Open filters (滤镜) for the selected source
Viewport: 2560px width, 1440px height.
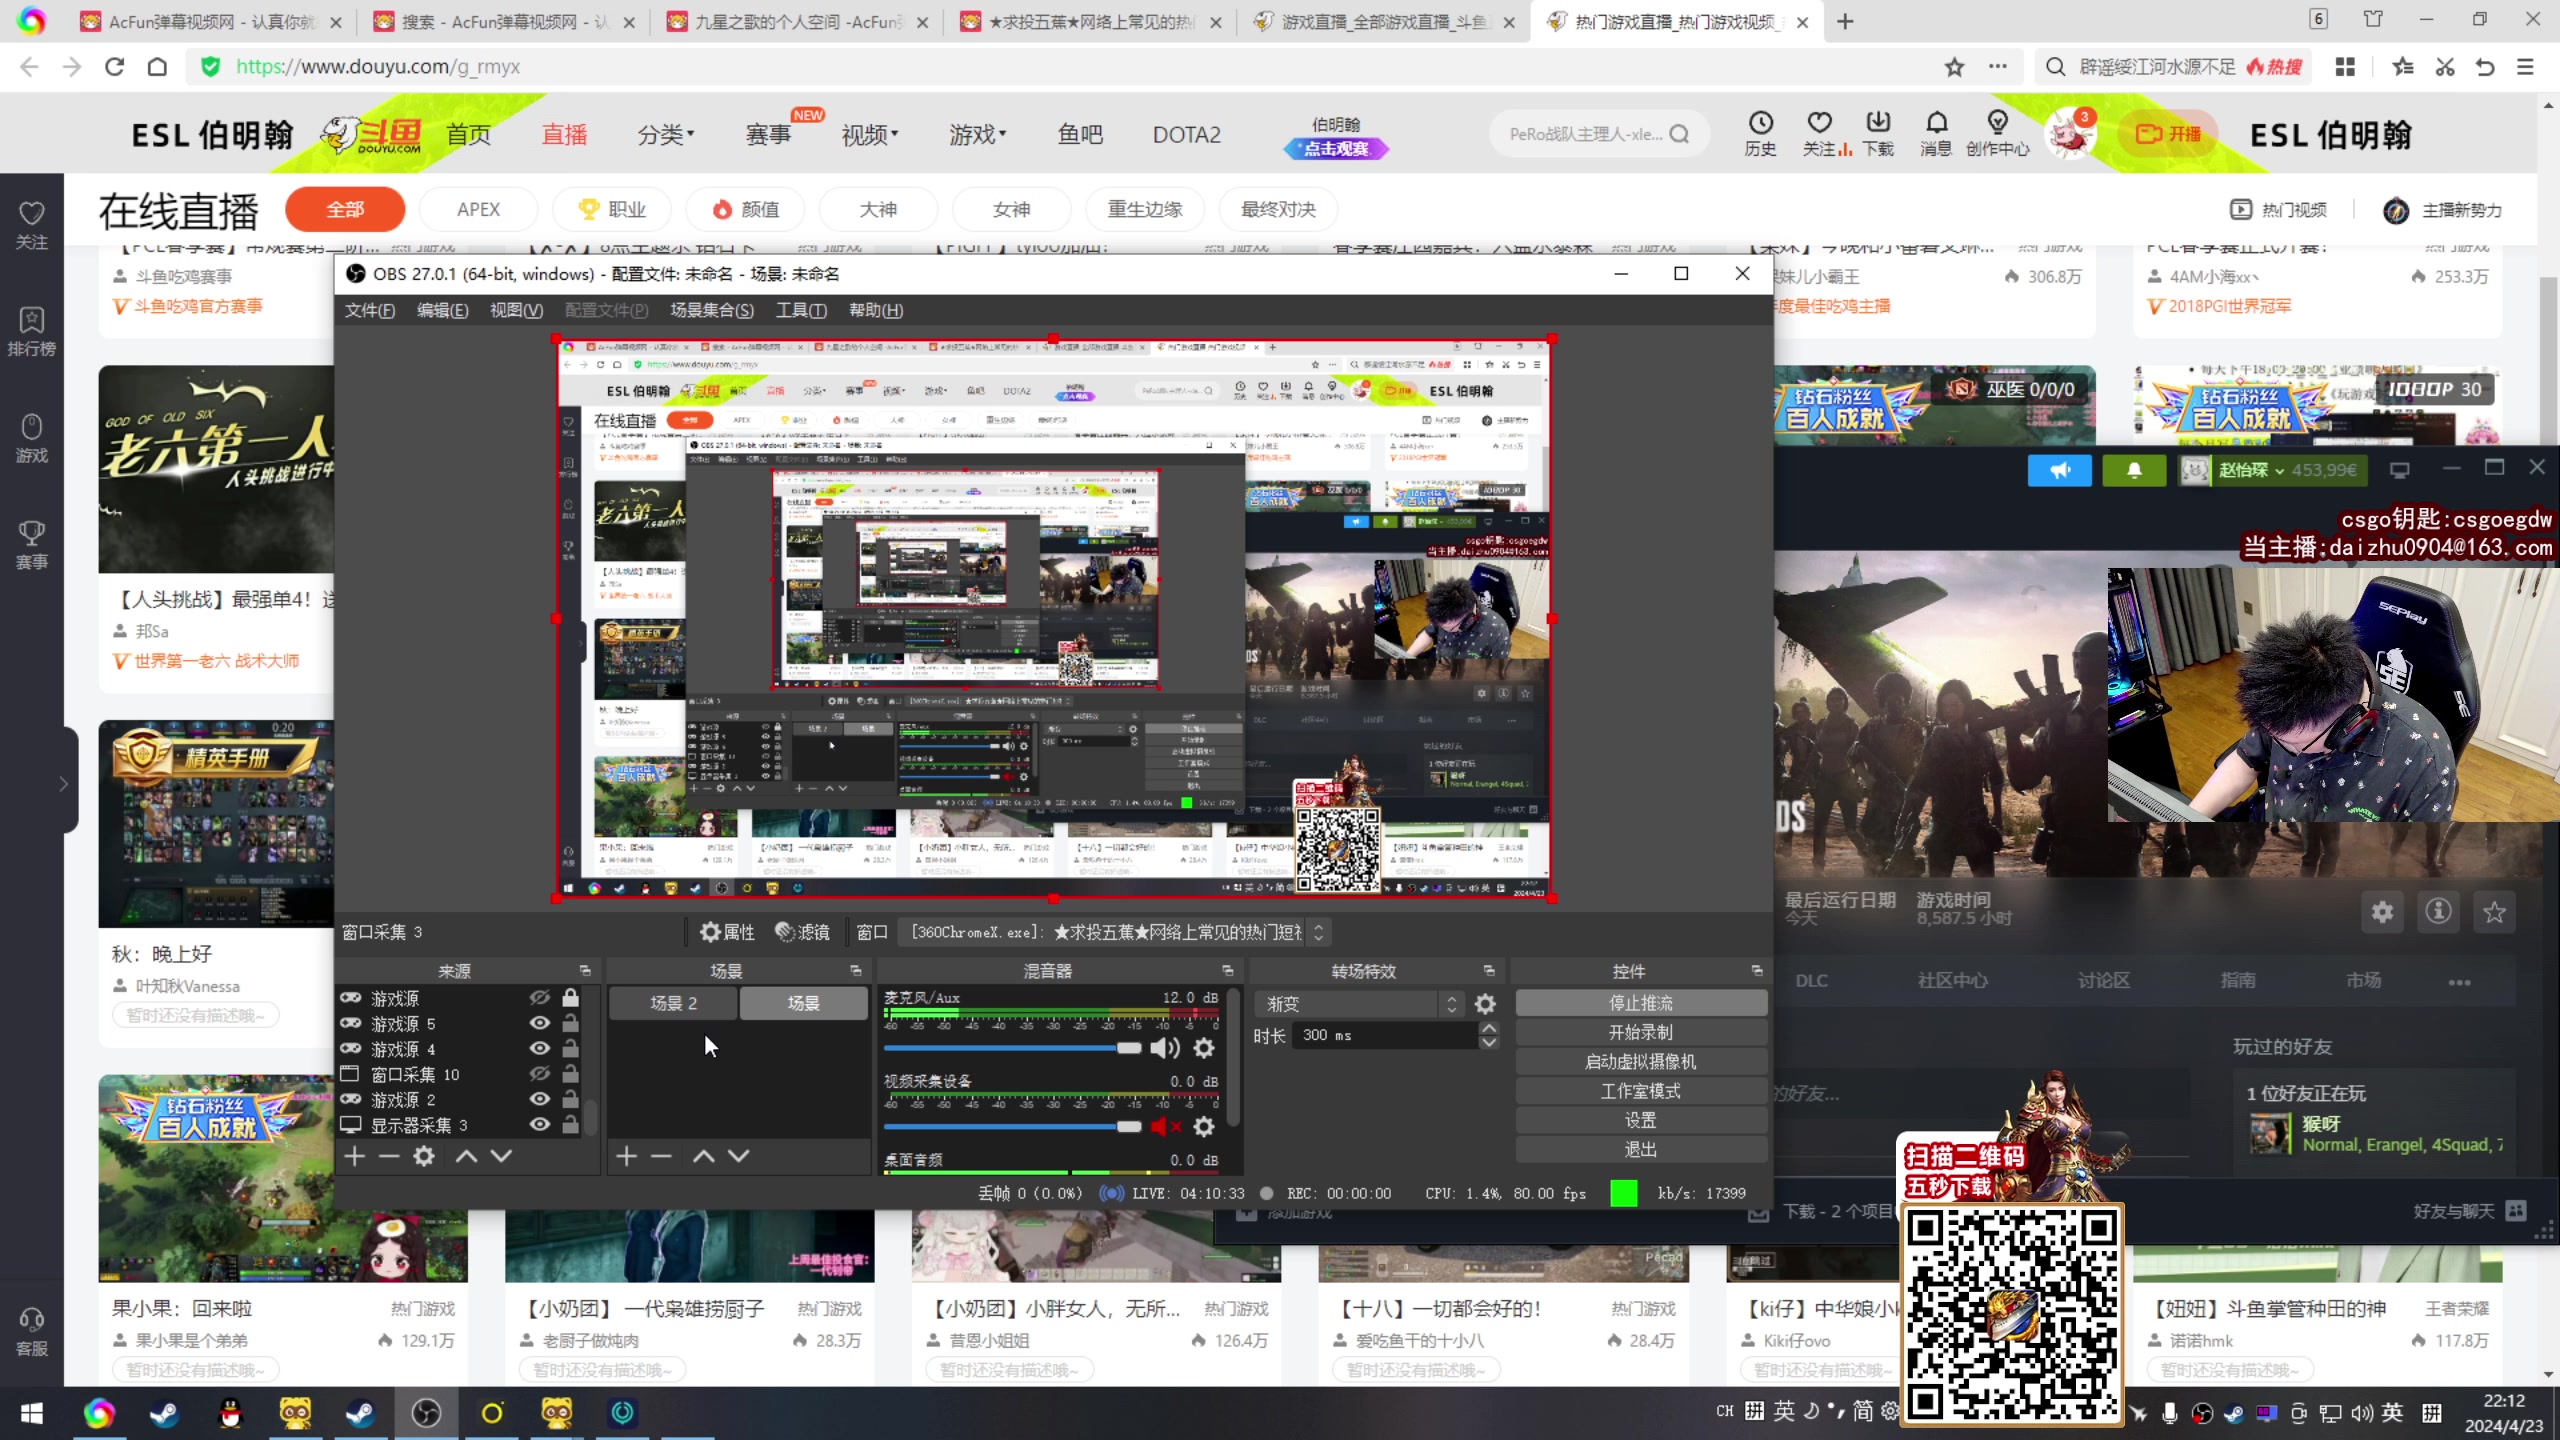(x=802, y=932)
